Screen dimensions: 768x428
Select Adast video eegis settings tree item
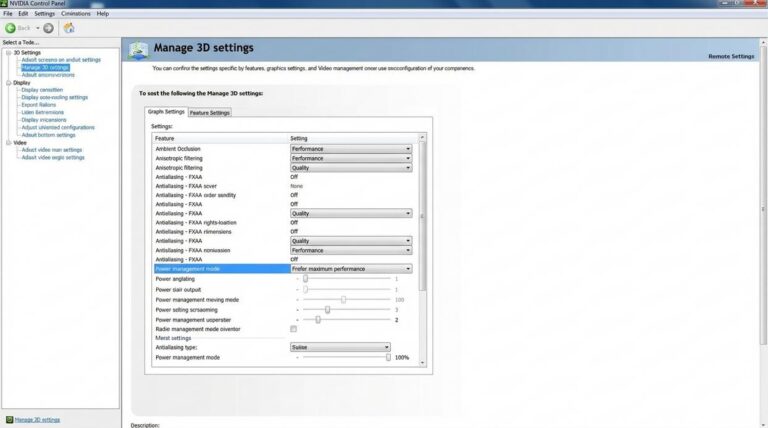53,157
